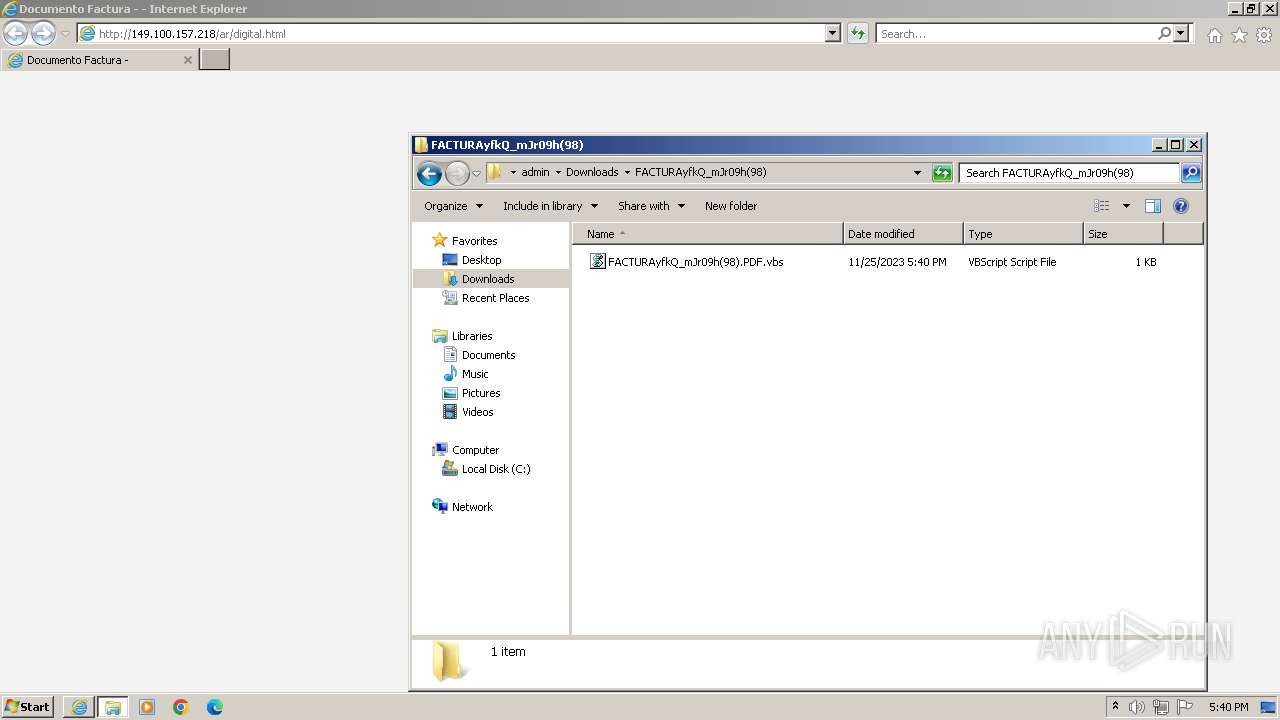
Task: Open the Share with menu
Action: [x=651, y=206]
